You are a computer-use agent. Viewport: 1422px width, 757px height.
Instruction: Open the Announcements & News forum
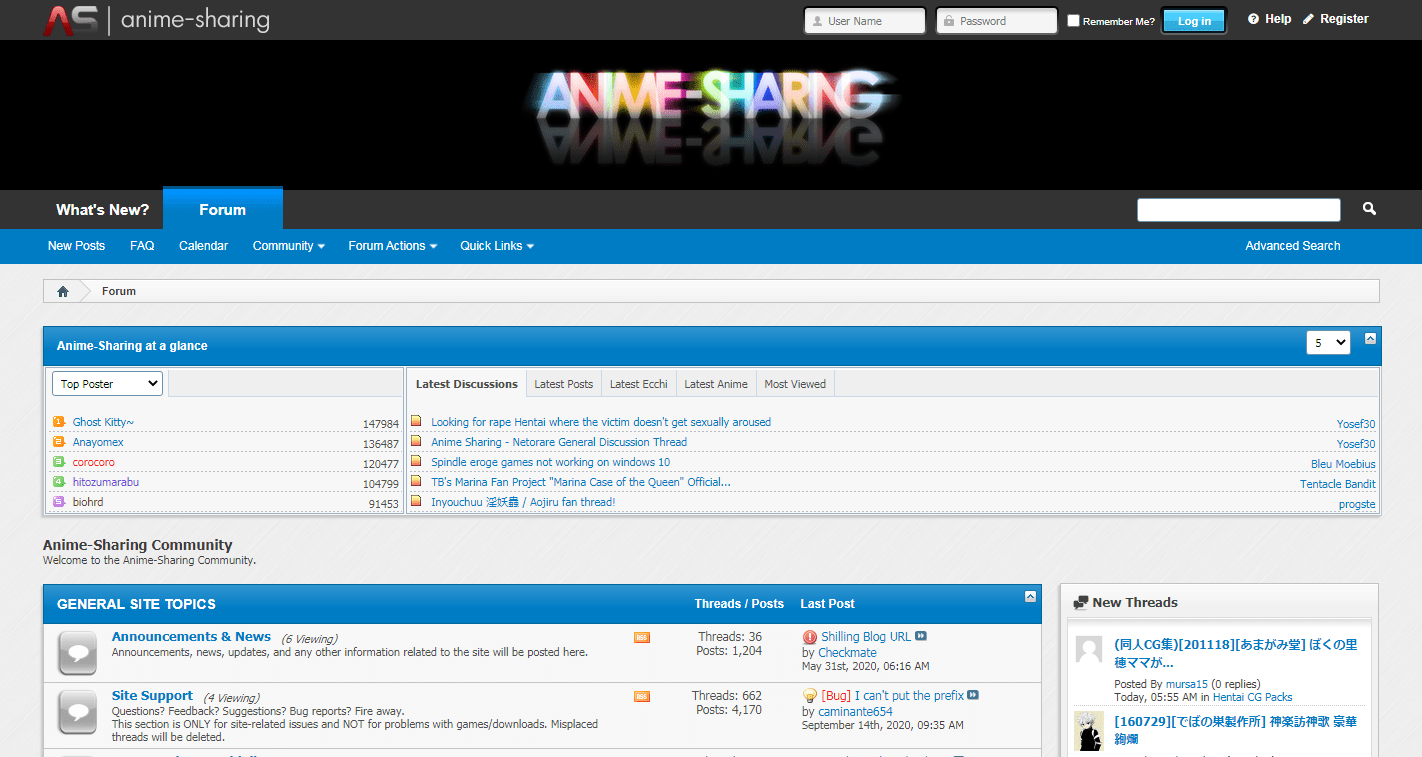pyautogui.click(x=191, y=637)
